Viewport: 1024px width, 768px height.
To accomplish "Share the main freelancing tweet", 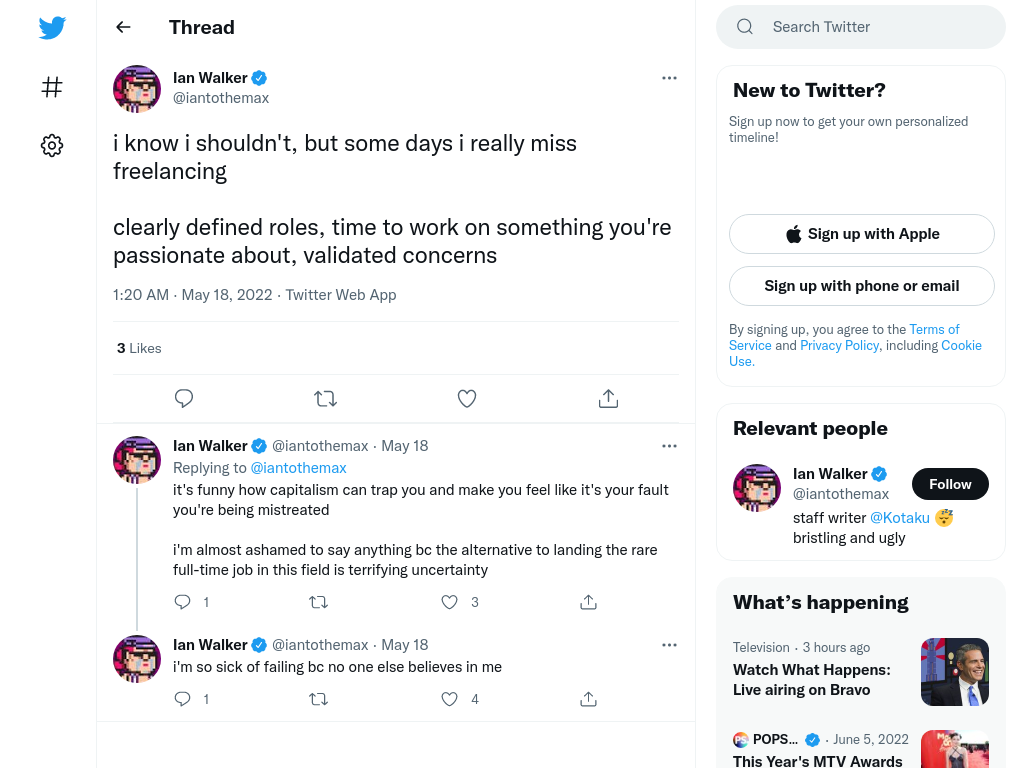I will pos(608,398).
